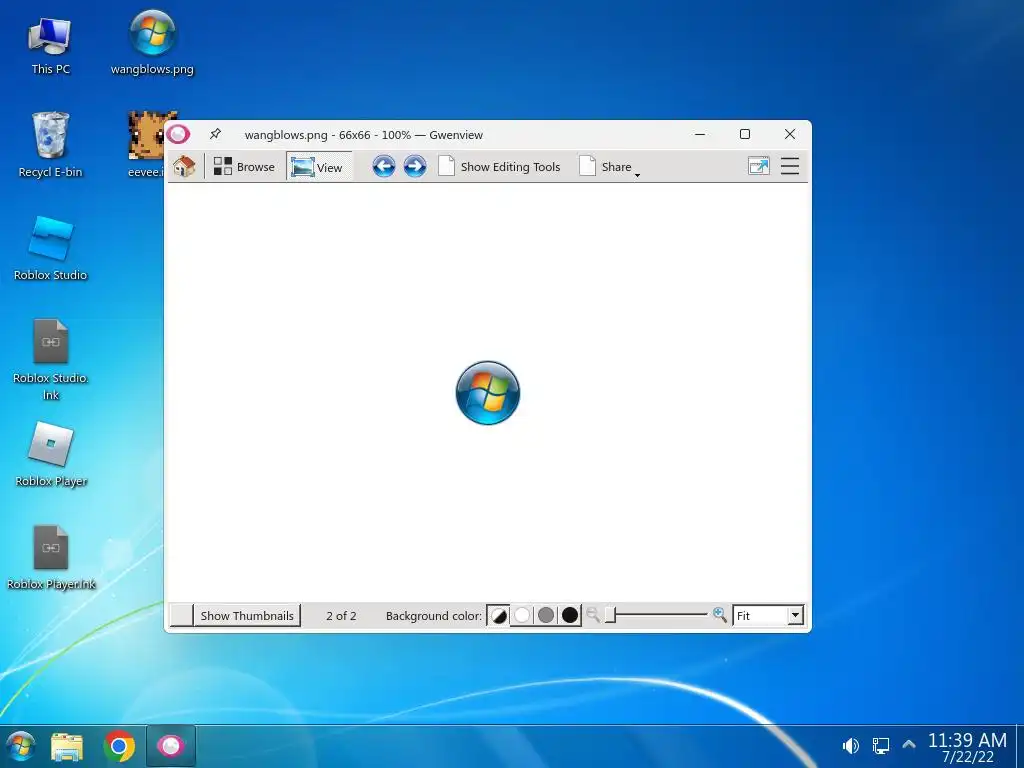Open the Share dropdown

(609, 167)
